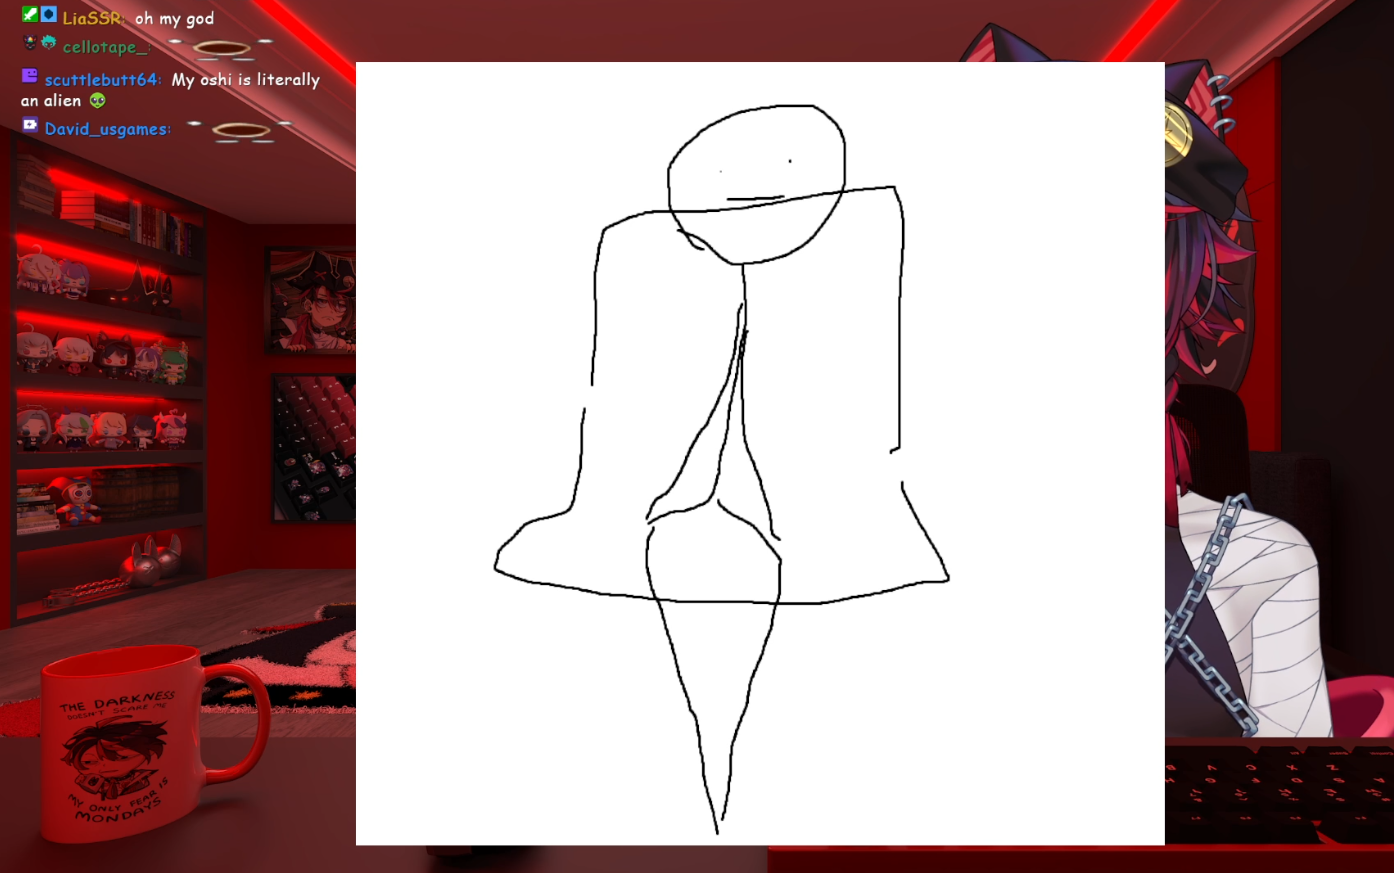Viewport: 1394px width, 873px height.
Task: Open LiaSSR's chat username
Action: (93, 18)
